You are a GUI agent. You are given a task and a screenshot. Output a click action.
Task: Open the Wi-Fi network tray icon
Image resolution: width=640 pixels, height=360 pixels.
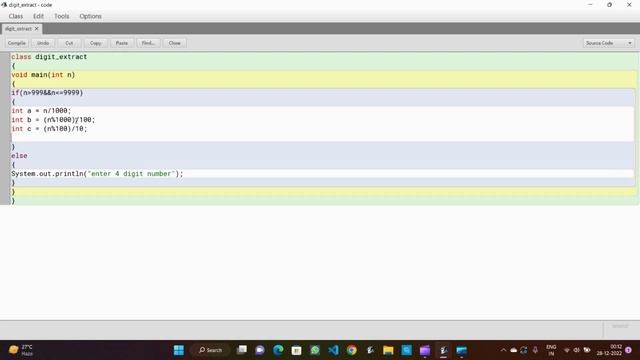pyautogui.click(x=567, y=350)
